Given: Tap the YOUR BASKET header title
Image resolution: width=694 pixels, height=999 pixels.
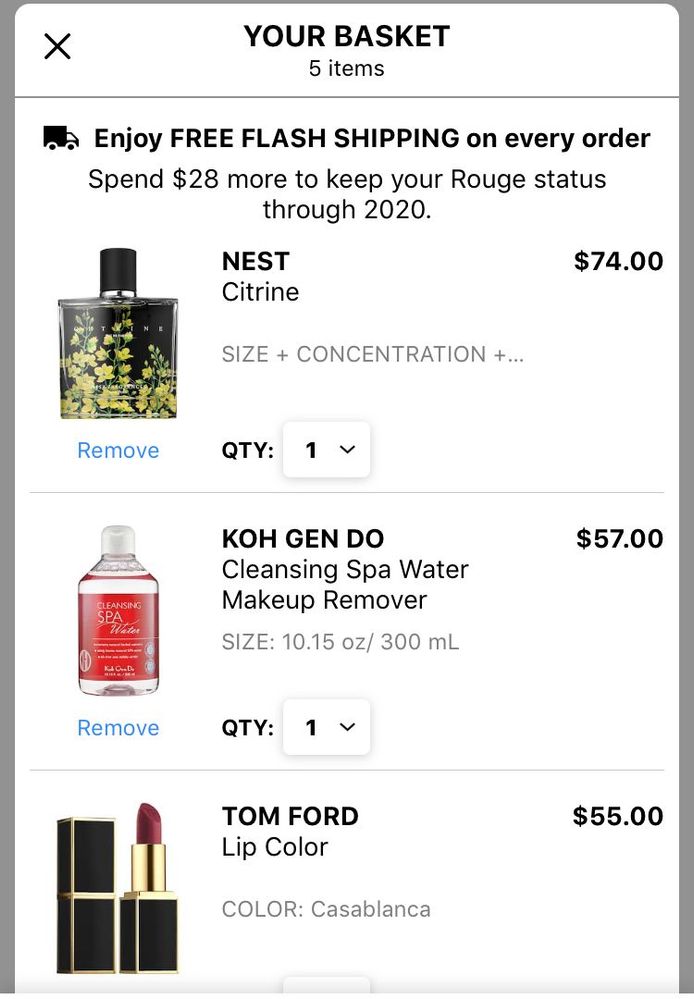Looking at the screenshot, I should (347, 37).
